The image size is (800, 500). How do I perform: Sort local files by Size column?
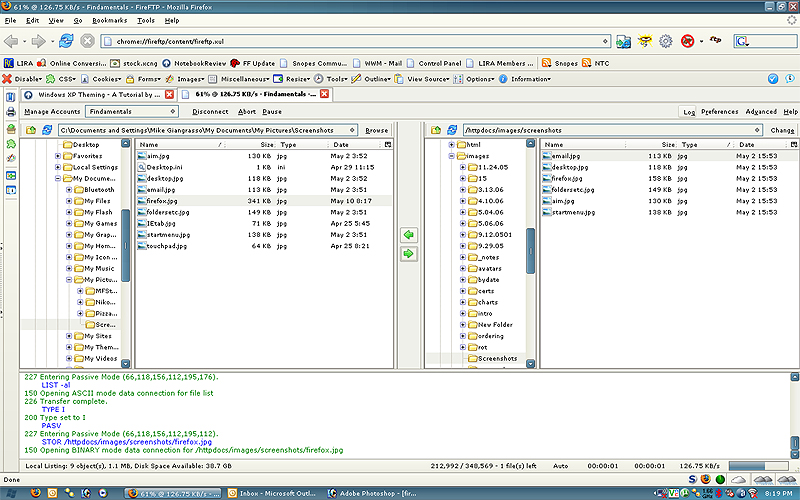(x=267, y=145)
